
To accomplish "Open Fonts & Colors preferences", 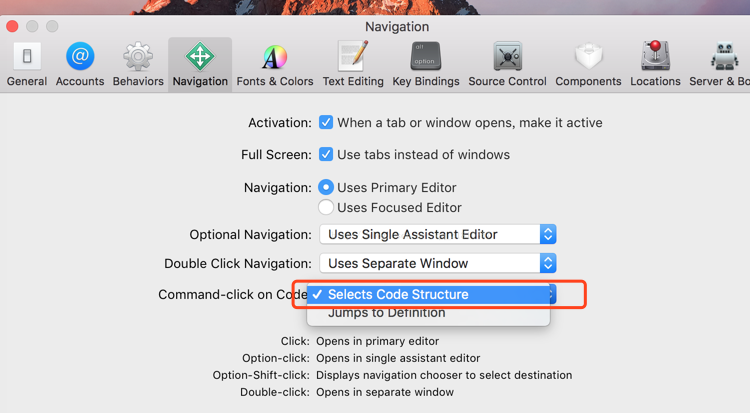I will [274, 64].
